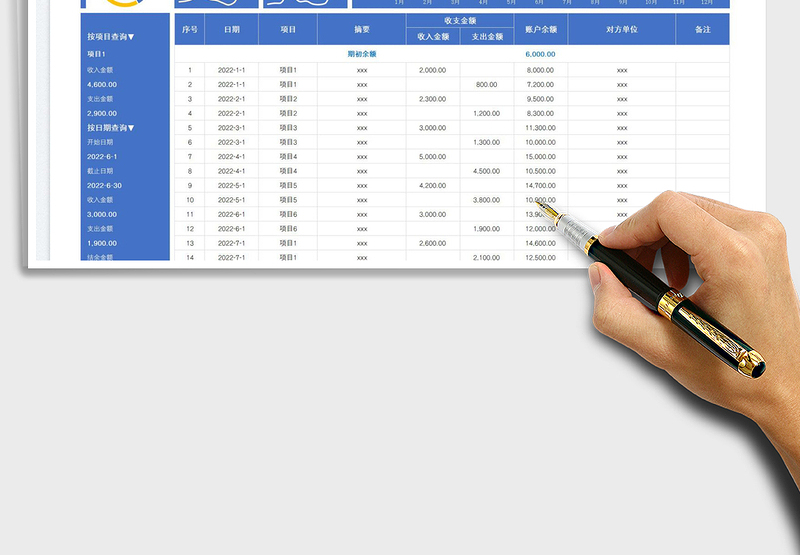The height and width of the screenshot is (555, 800).
Task: Select the 对方单位 column header
Action: click(621, 30)
